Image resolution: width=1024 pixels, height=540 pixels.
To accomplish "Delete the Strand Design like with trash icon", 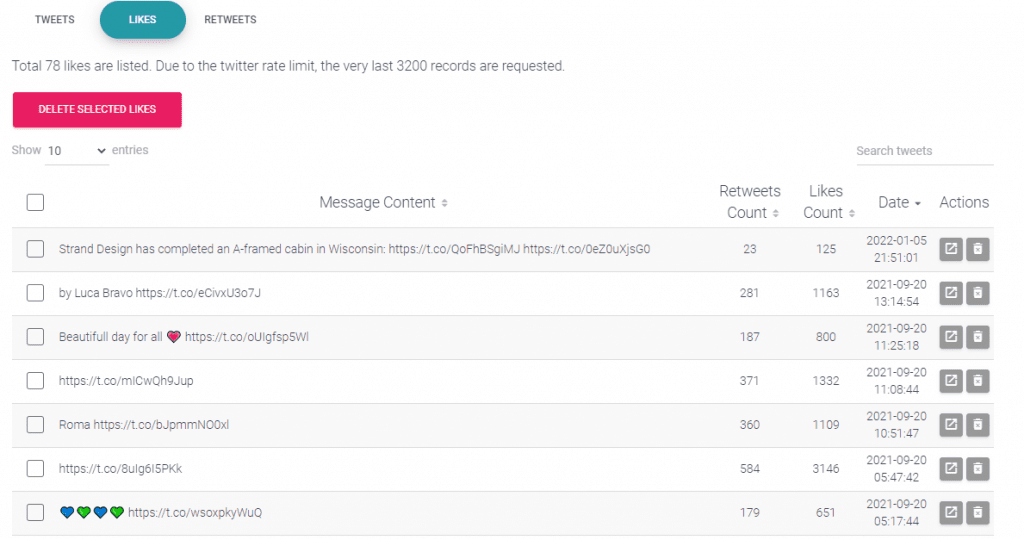I will tap(978, 249).
